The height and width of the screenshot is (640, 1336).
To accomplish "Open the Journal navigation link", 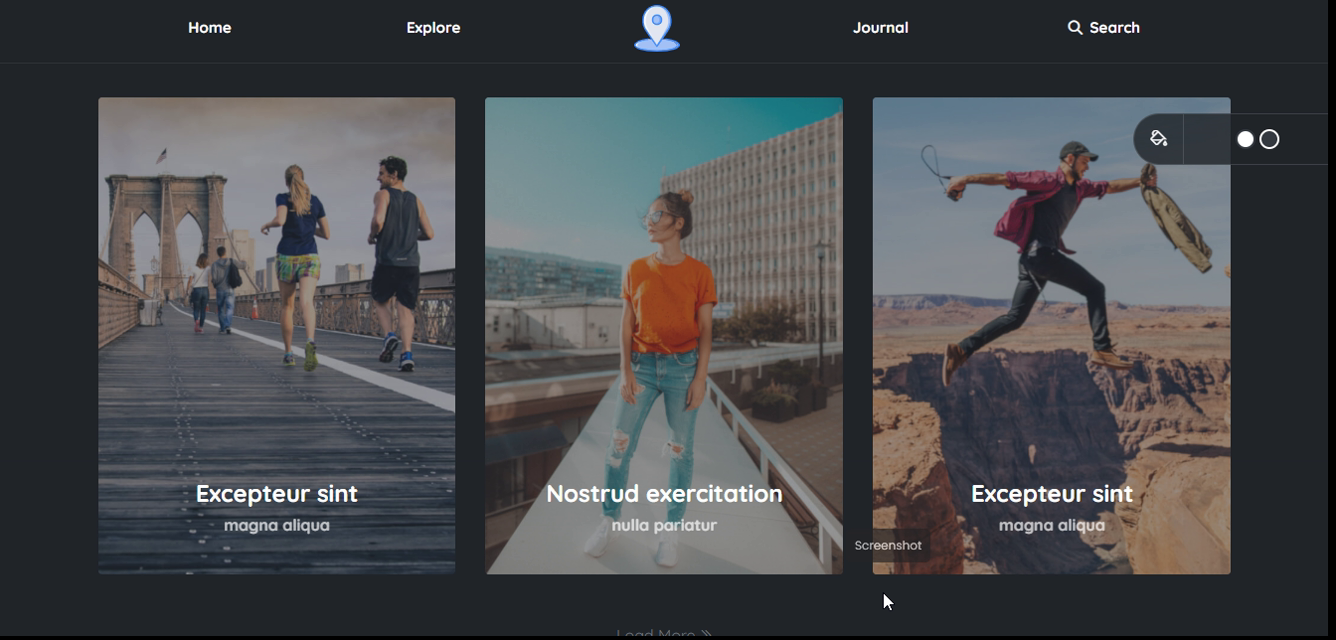I will tap(881, 28).
